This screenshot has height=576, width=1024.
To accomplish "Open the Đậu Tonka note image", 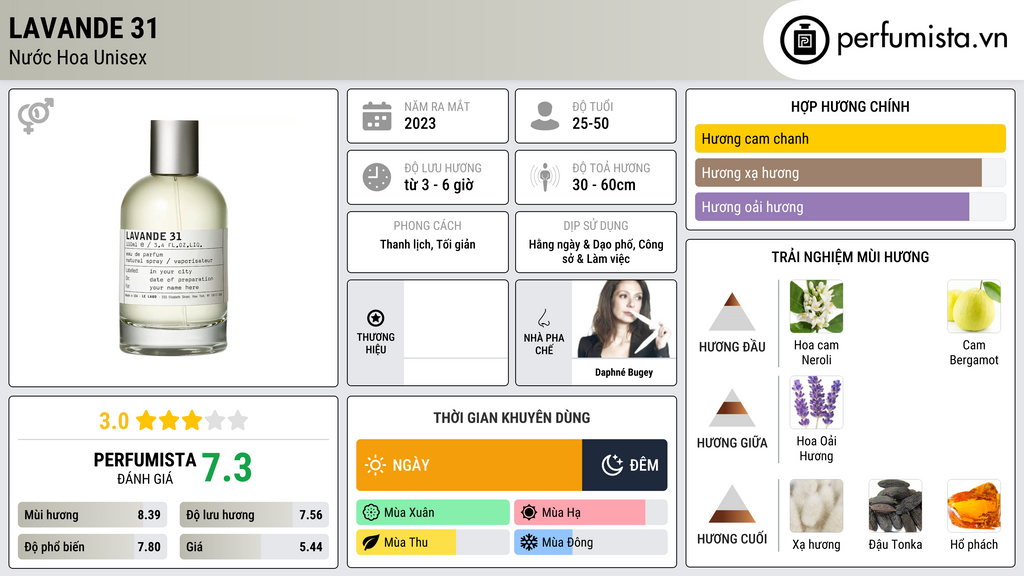I will pyautogui.click(x=895, y=506).
